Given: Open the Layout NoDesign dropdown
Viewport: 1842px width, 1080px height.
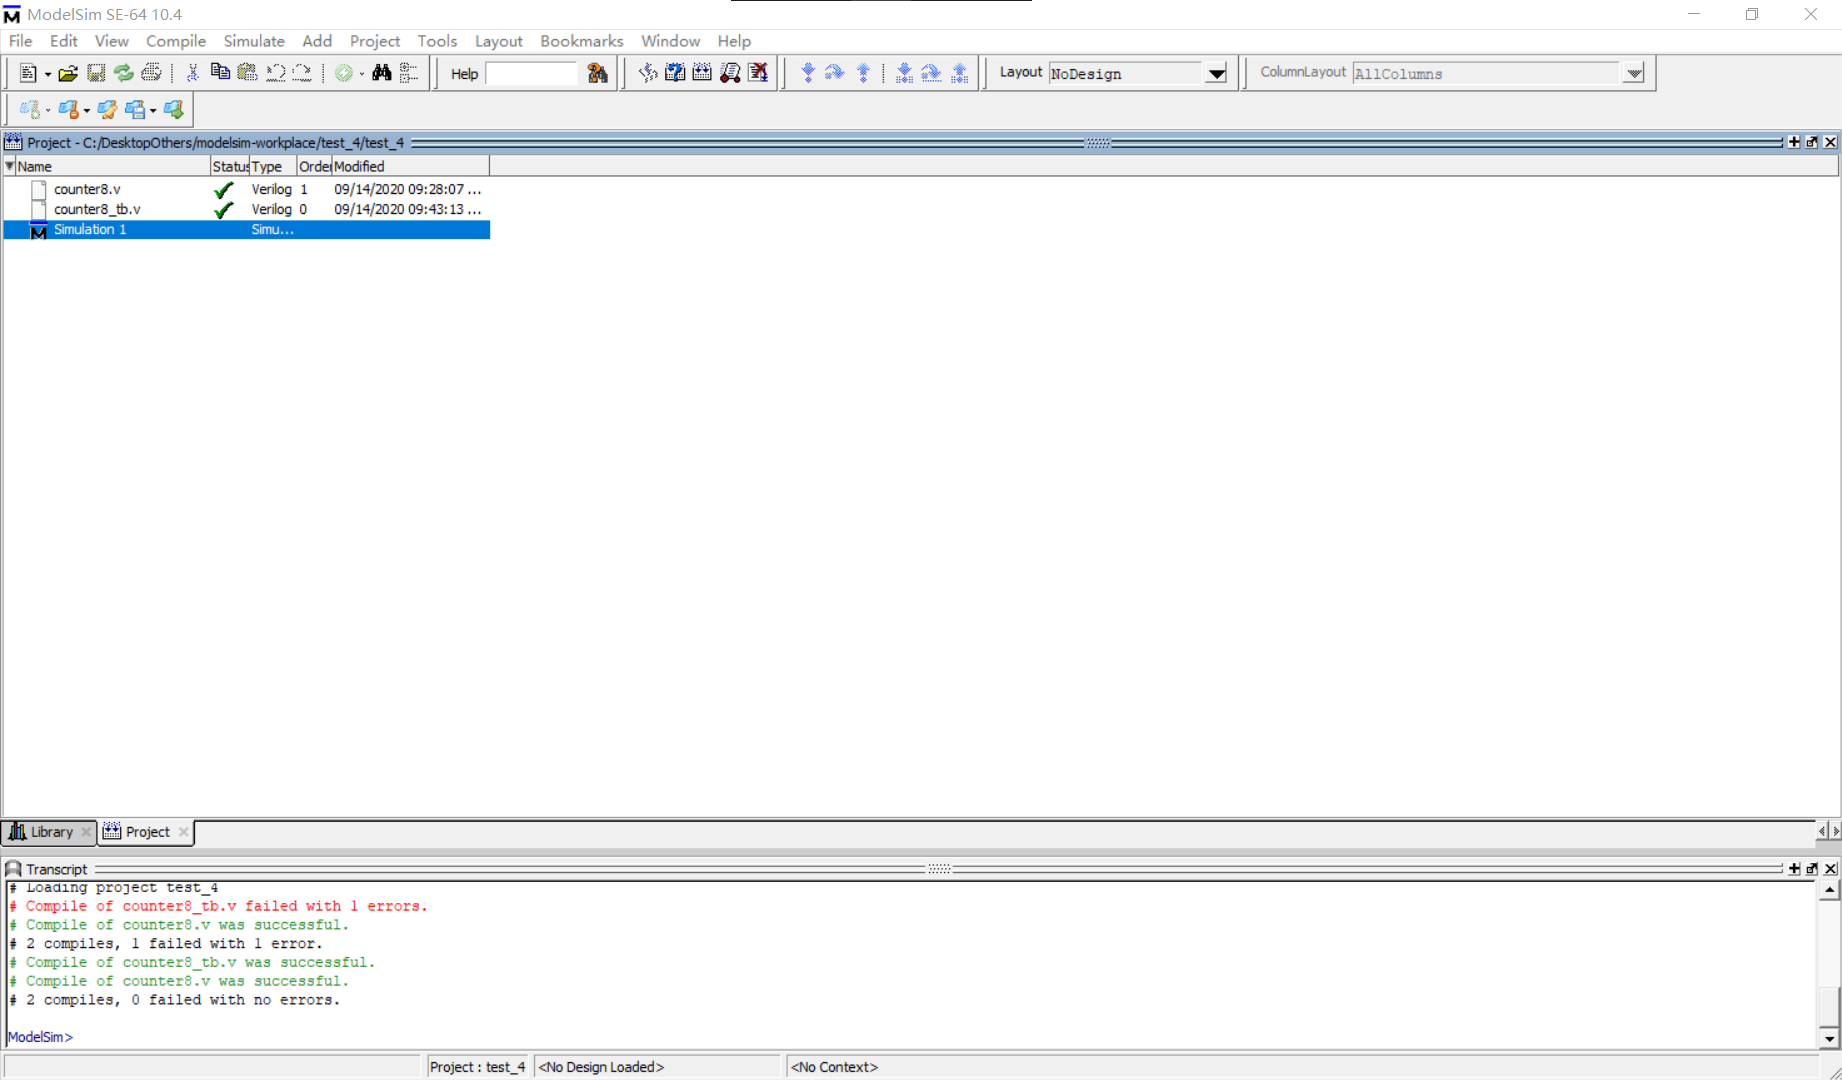Looking at the screenshot, I should [x=1216, y=74].
